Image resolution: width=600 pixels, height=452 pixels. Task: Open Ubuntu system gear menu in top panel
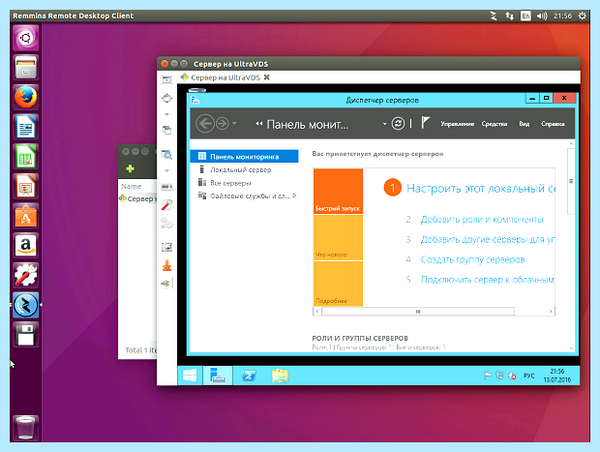(x=582, y=16)
